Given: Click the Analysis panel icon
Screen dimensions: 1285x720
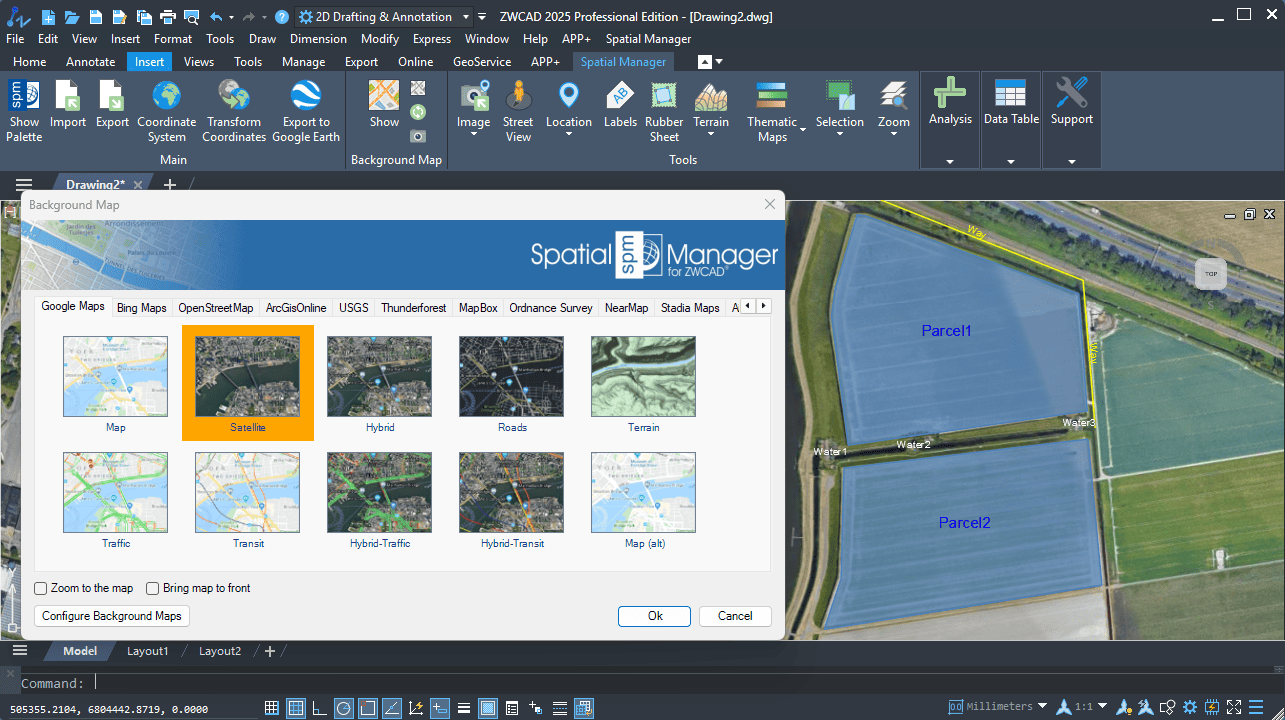Looking at the screenshot, I should [950, 92].
